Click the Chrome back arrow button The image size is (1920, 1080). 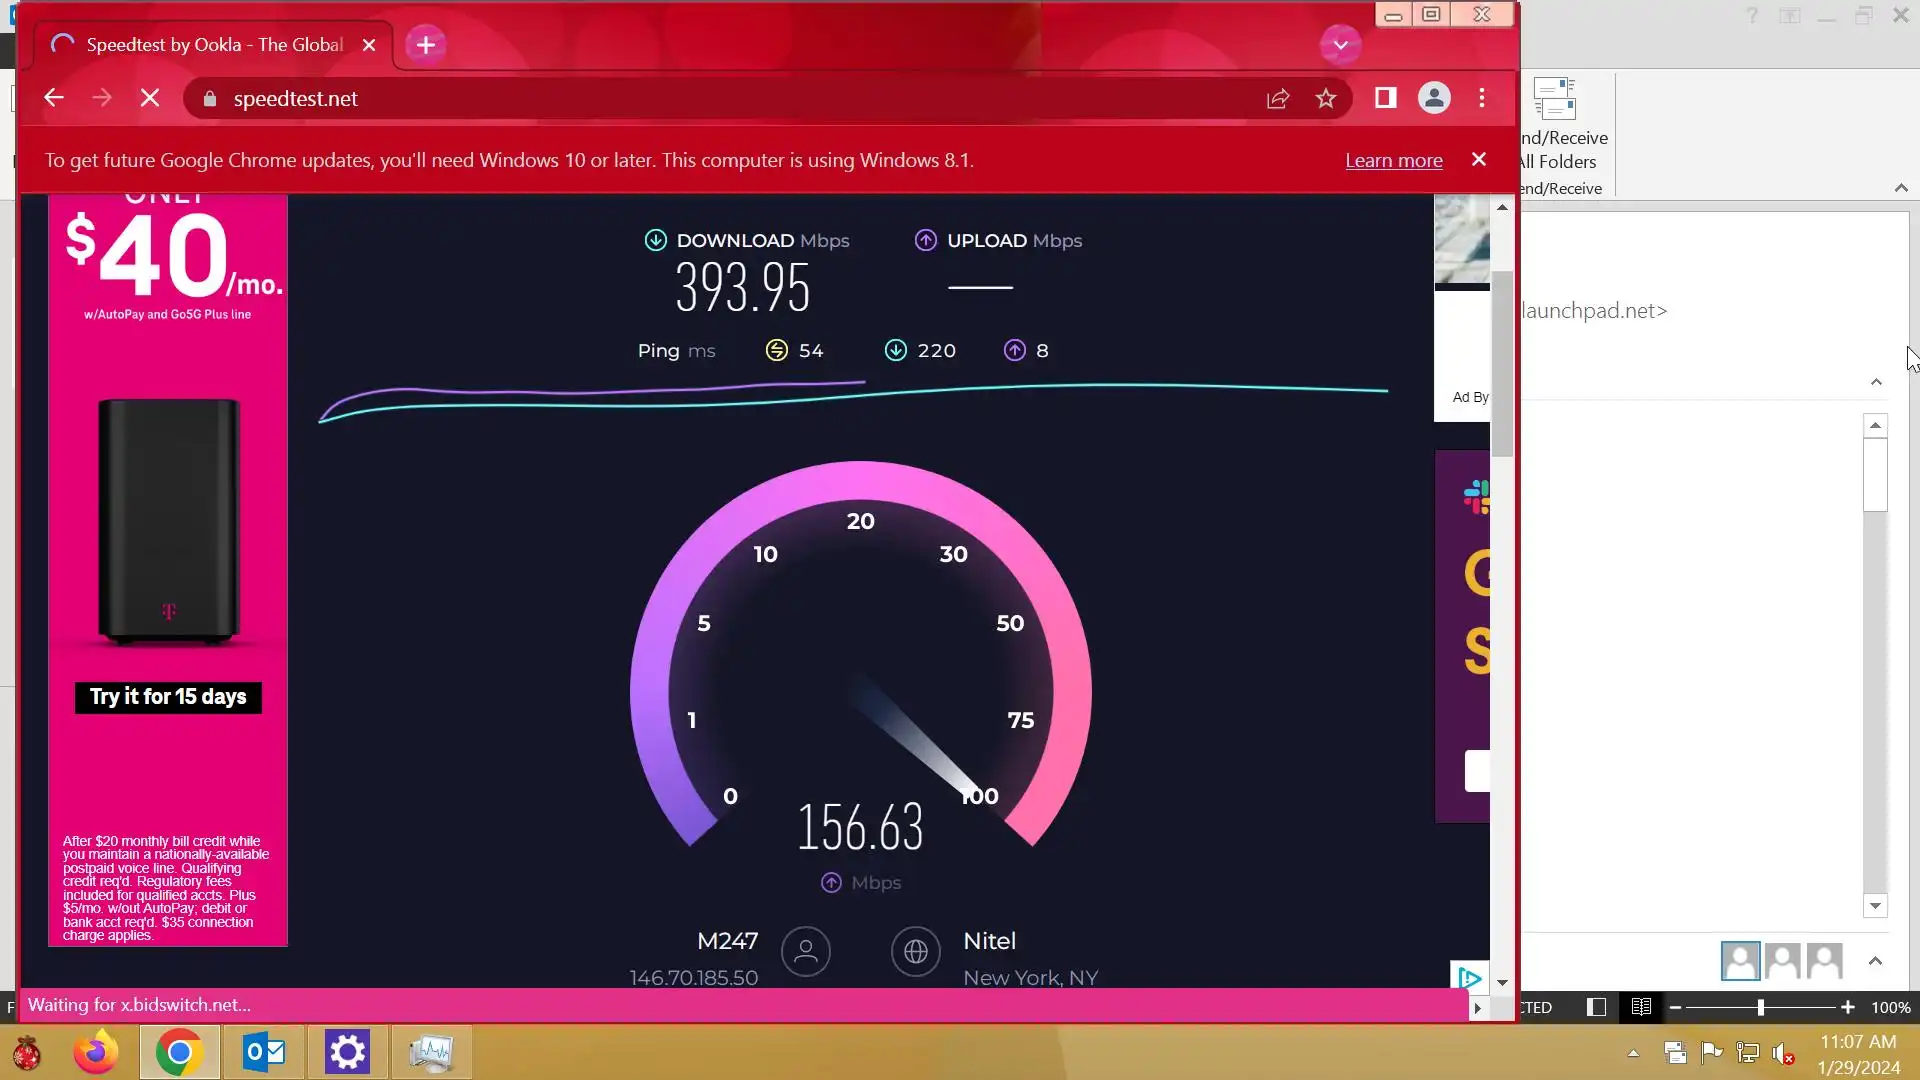[x=54, y=98]
